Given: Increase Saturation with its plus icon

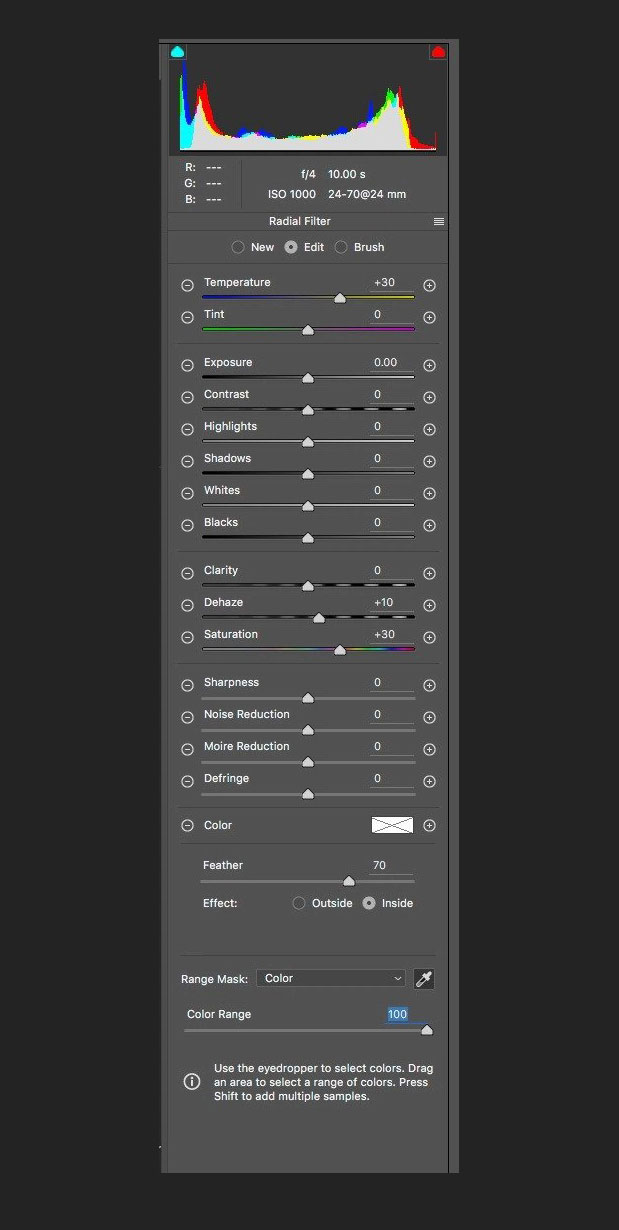Looking at the screenshot, I should (x=429, y=637).
